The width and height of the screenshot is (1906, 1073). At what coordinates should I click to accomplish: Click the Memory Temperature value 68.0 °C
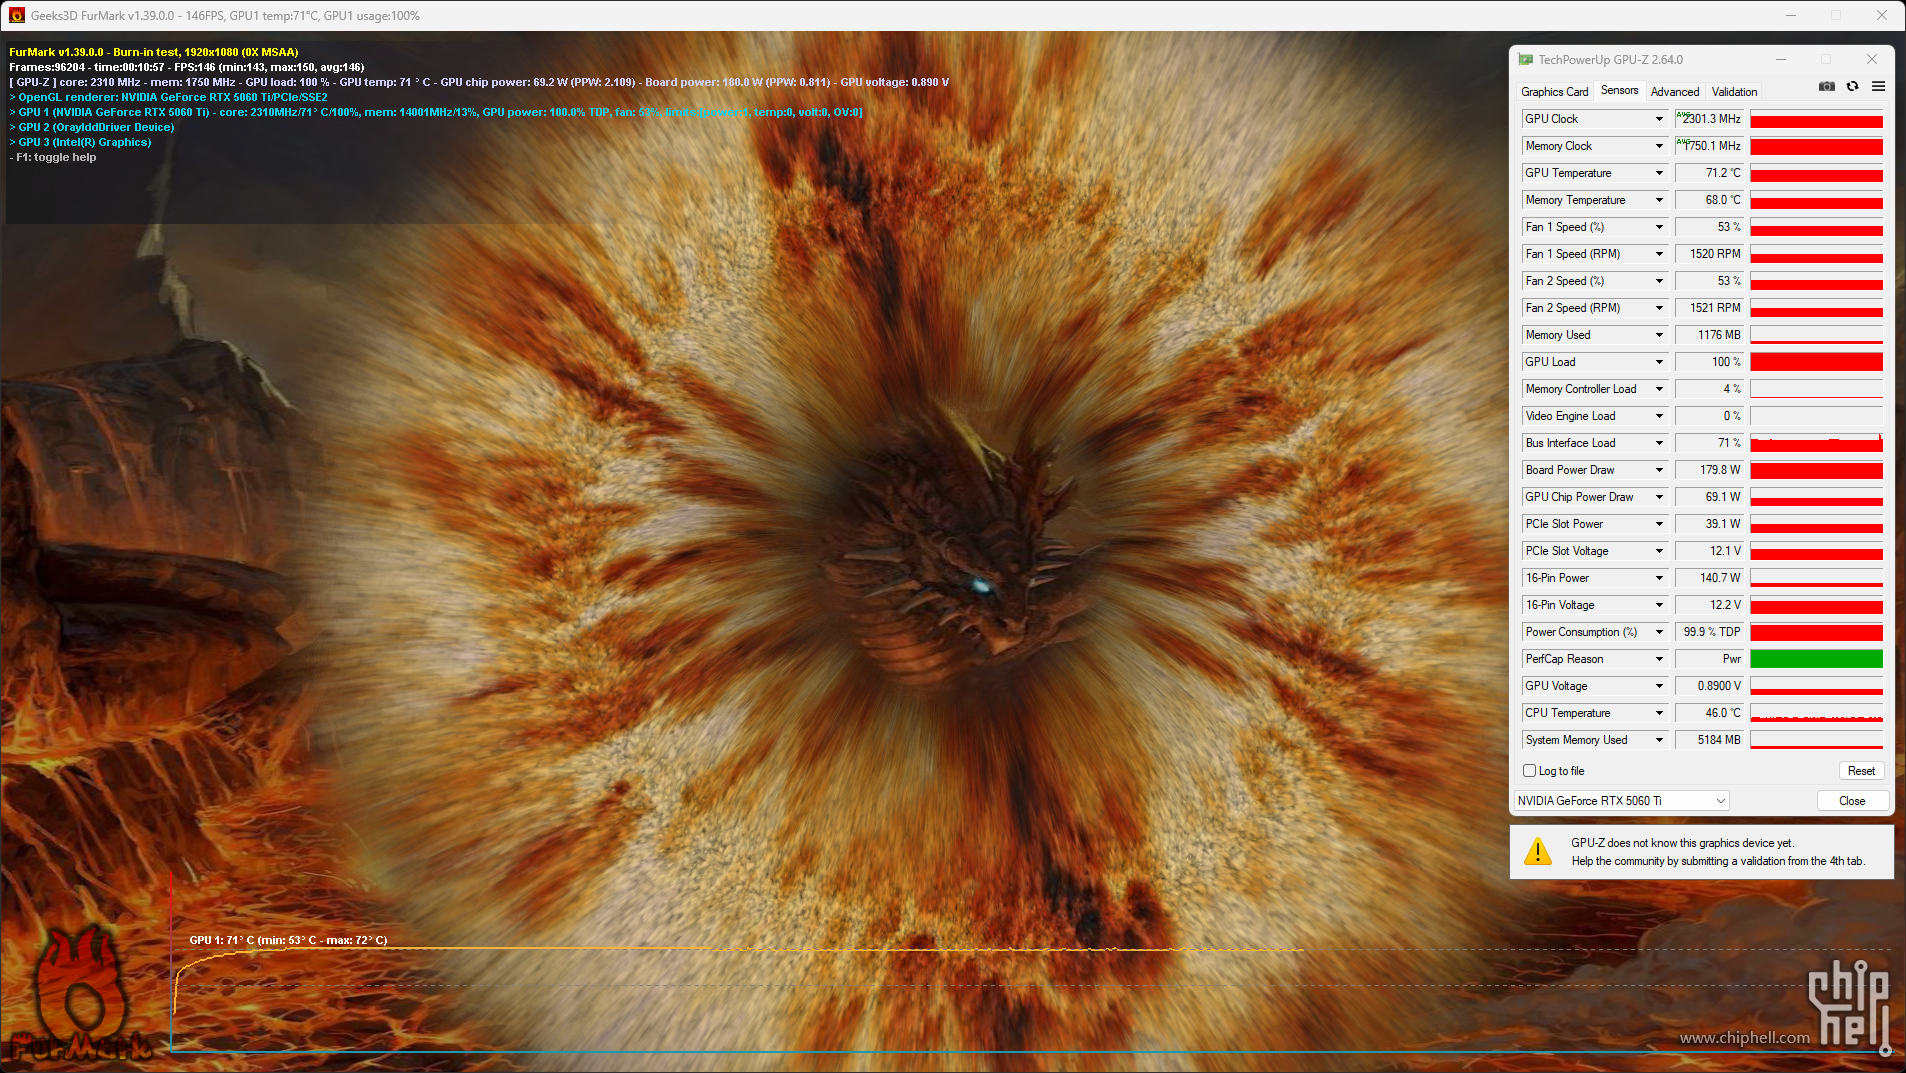point(1709,200)
